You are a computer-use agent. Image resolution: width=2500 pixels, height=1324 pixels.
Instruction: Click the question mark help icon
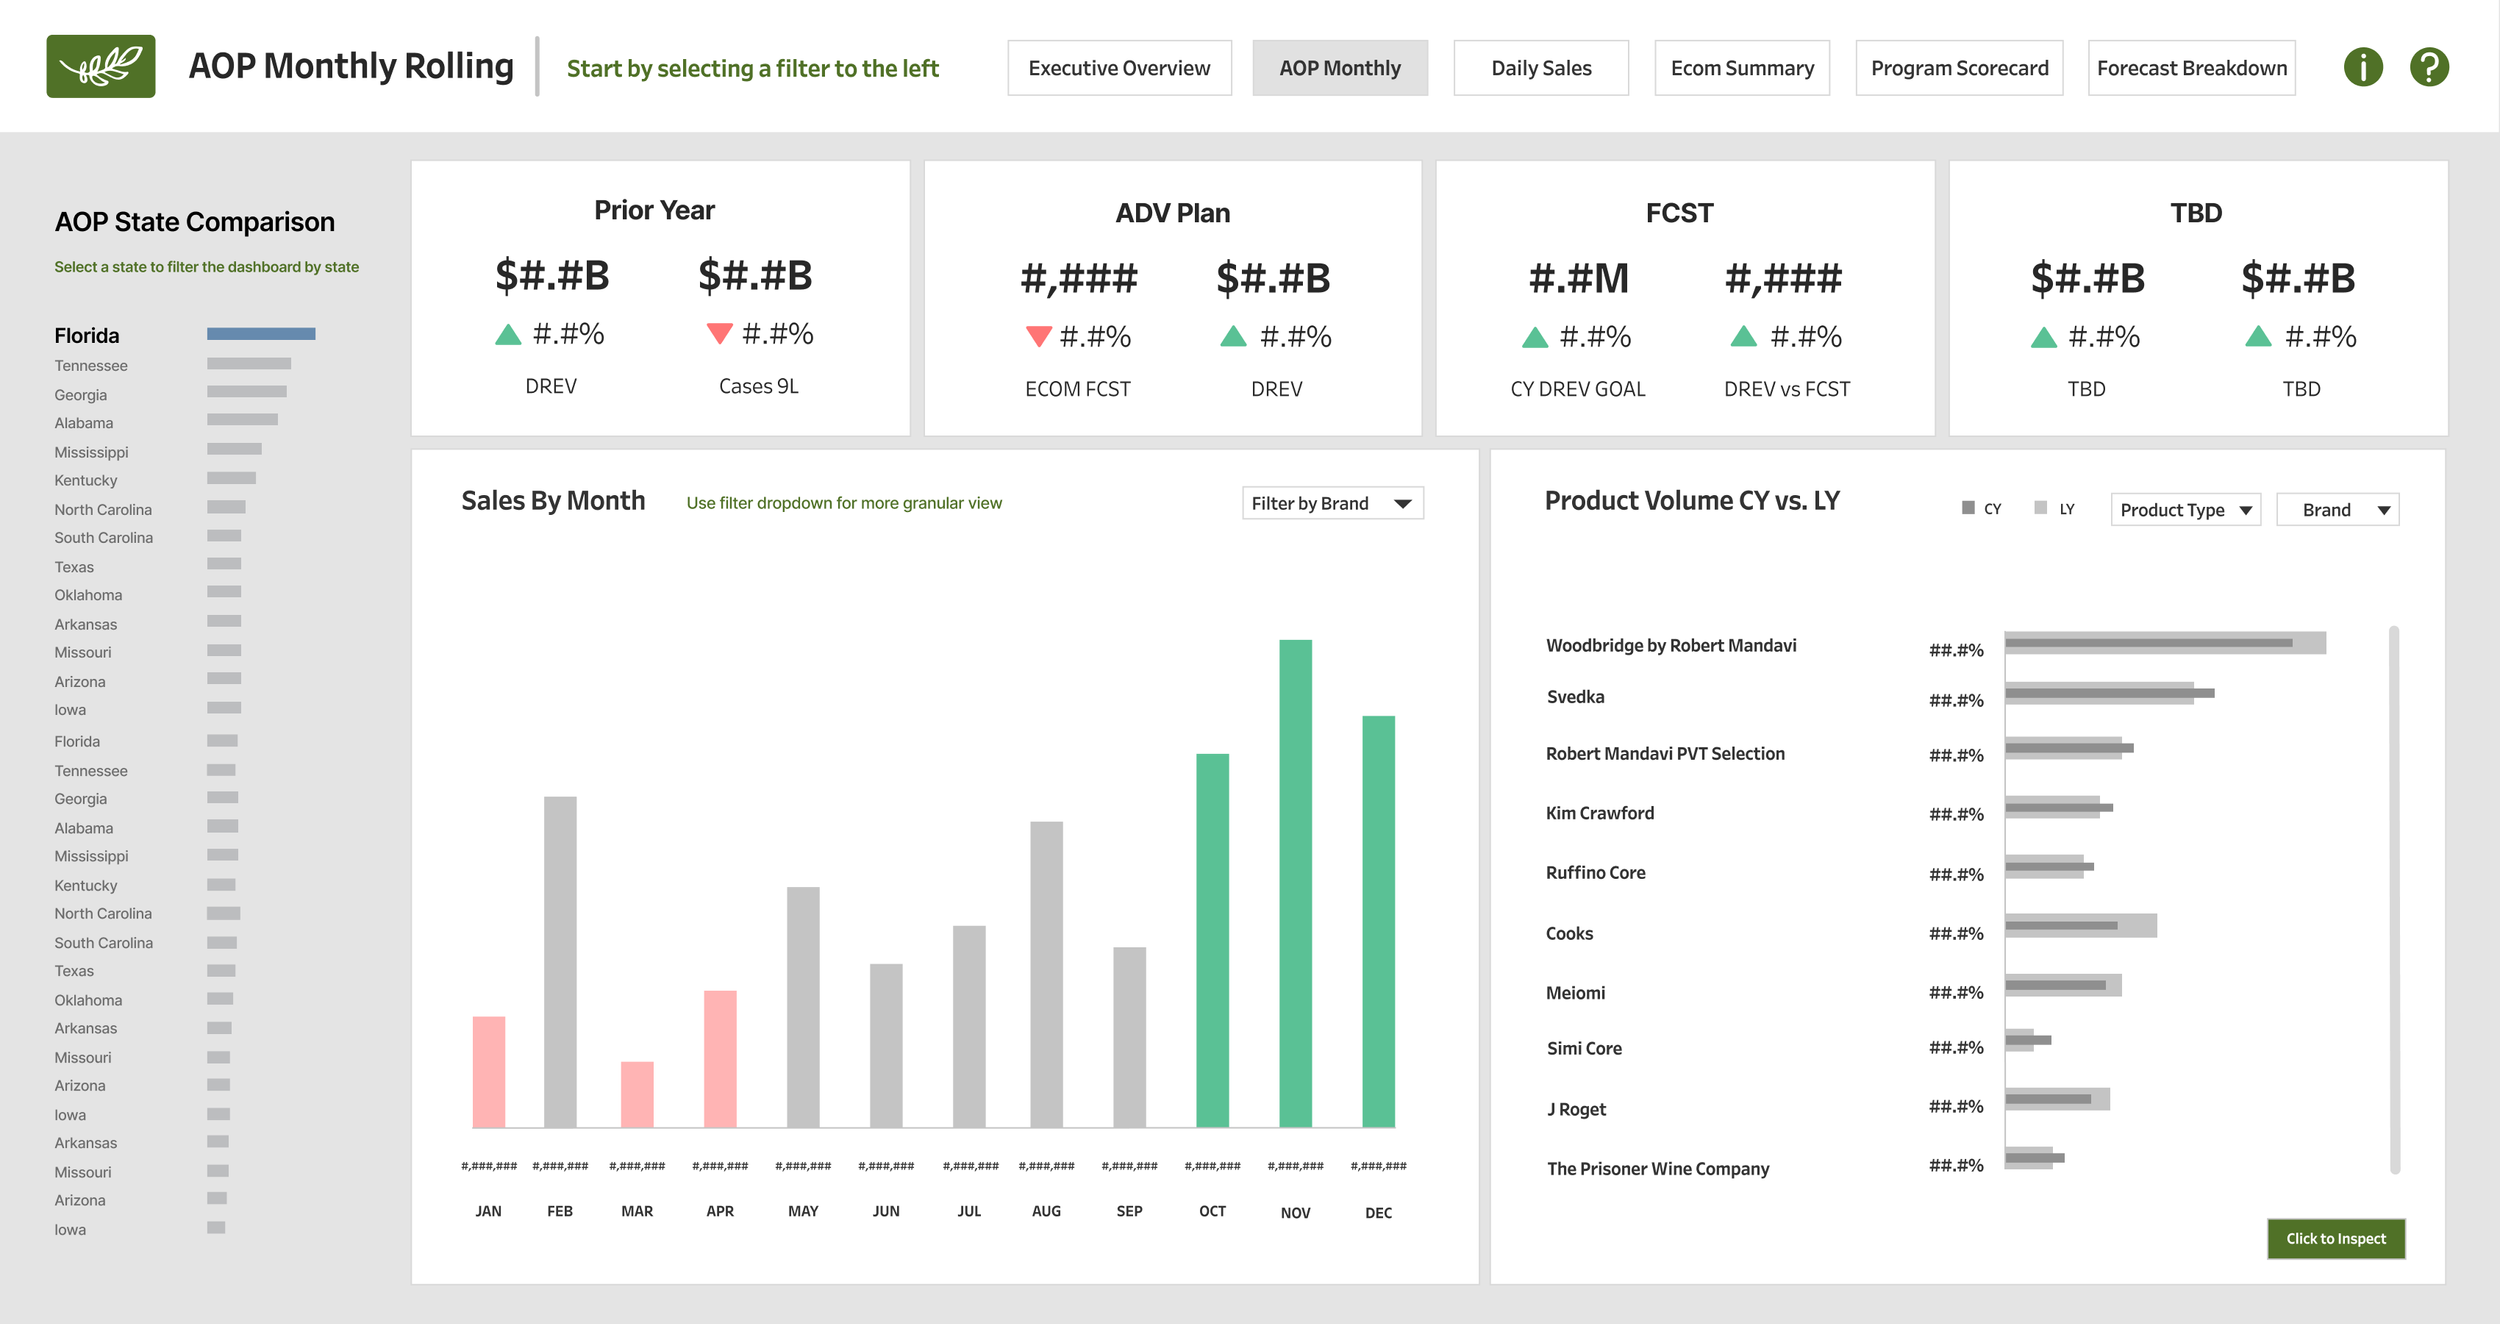click(2429, 67)
